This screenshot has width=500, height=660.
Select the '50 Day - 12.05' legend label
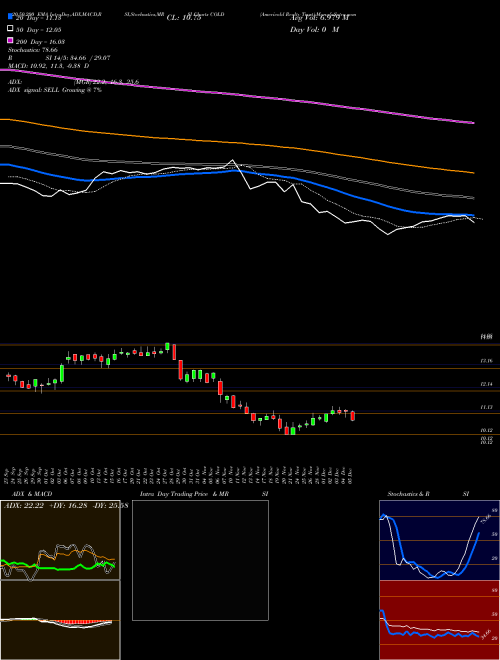tap(39, 30)
